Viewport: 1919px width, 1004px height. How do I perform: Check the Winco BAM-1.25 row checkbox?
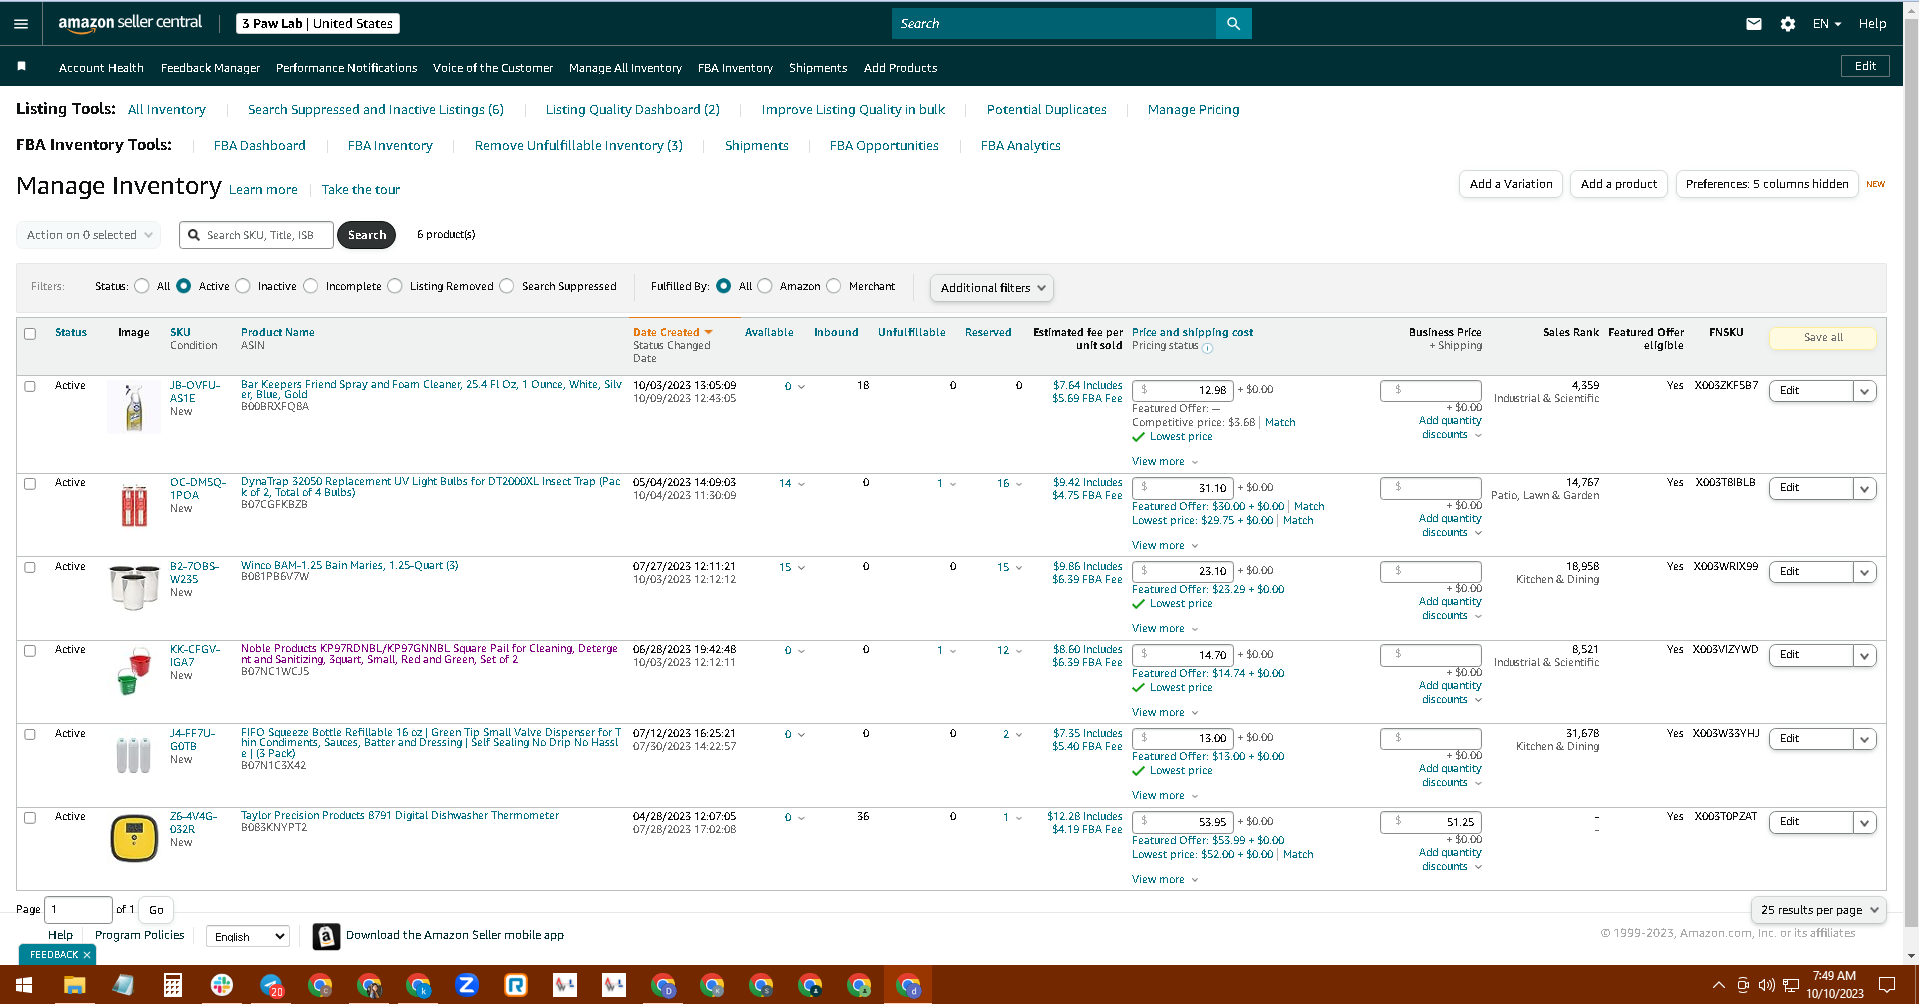30,567
